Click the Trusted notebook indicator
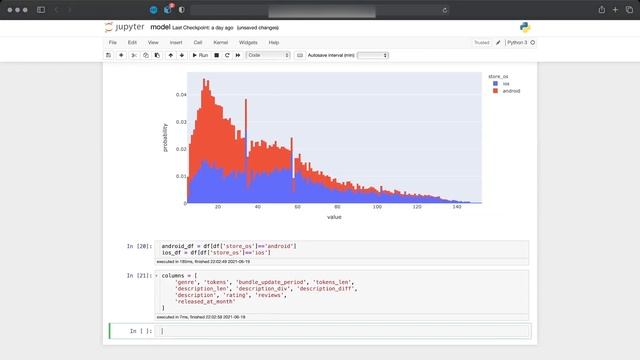Image resolution: width=640 pixels, height=360 pixels. tap(482, 42)
